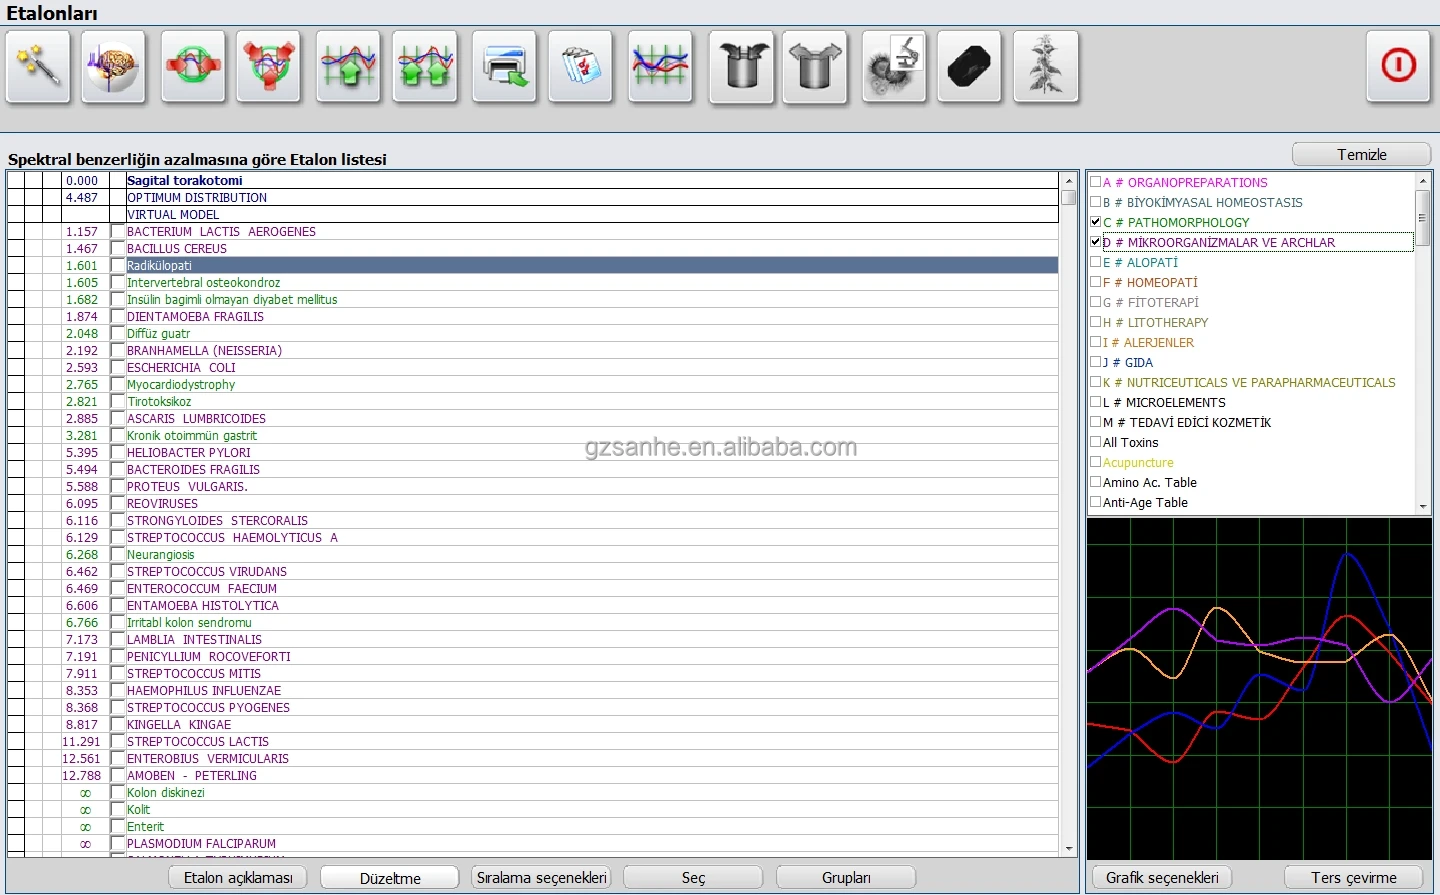Screen dimensions: 1440x895
Task: Click the black stone toolbar icon
Action: coord(969,67)
